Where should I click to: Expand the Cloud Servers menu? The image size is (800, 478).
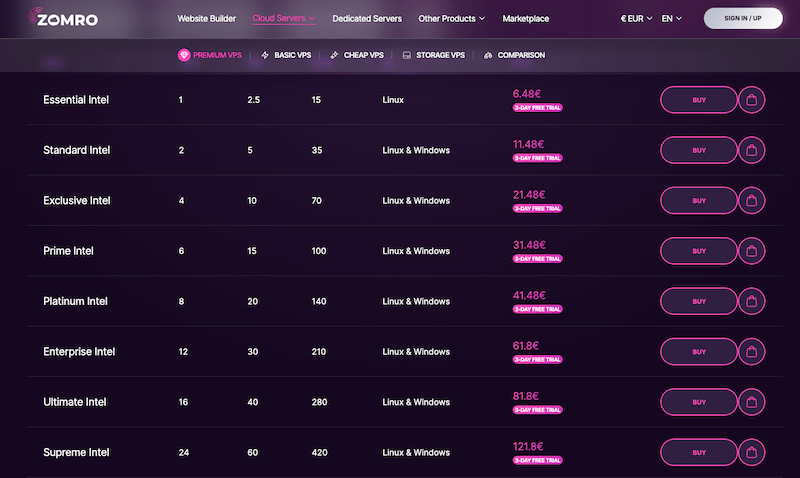pos(284,18)
